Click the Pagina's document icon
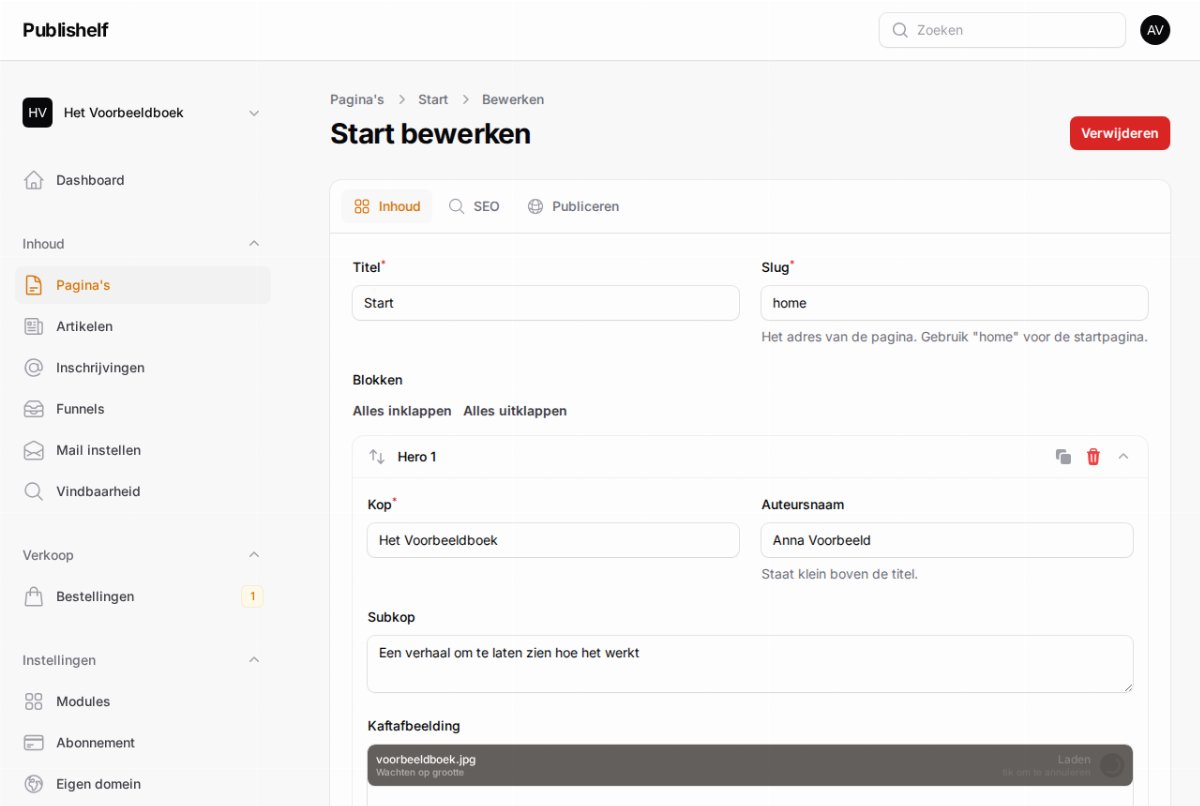This screenshot has height=806, width=1200. coord(34,285)
